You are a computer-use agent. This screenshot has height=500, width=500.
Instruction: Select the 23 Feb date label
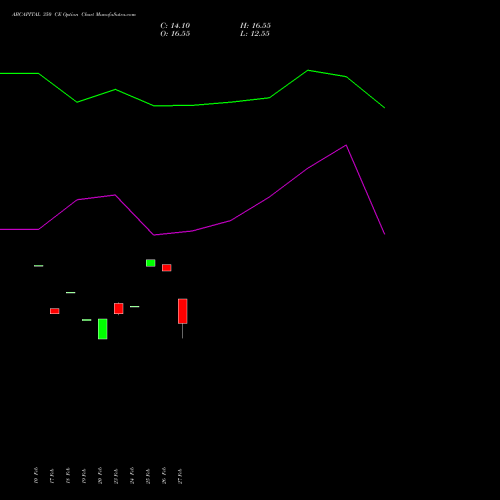click(116, 475)
